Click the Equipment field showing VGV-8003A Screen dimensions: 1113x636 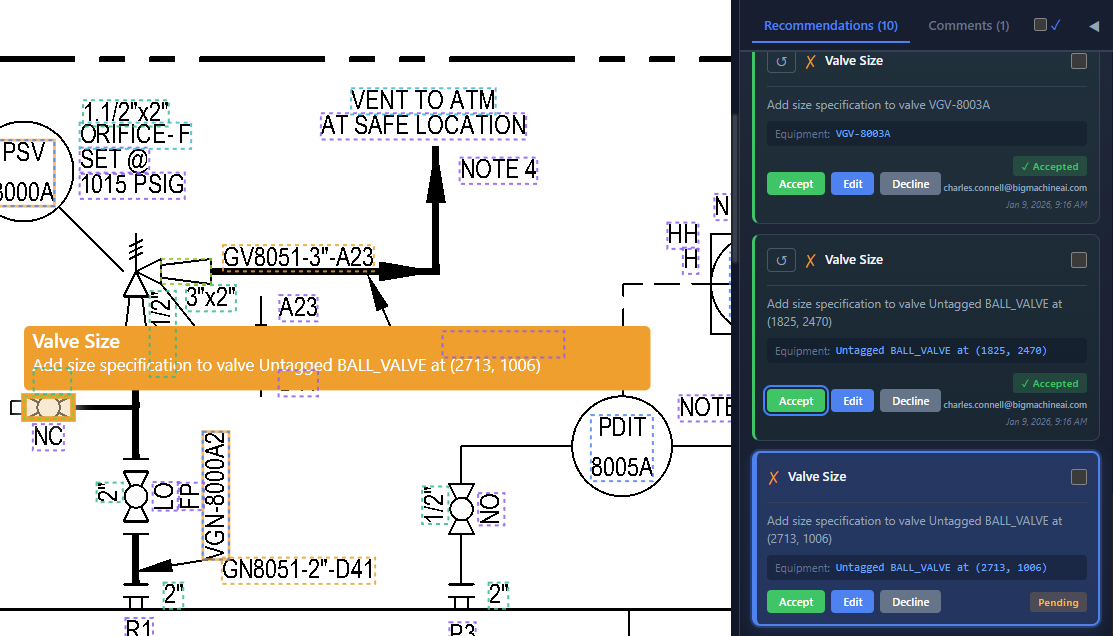click(926, 134)
